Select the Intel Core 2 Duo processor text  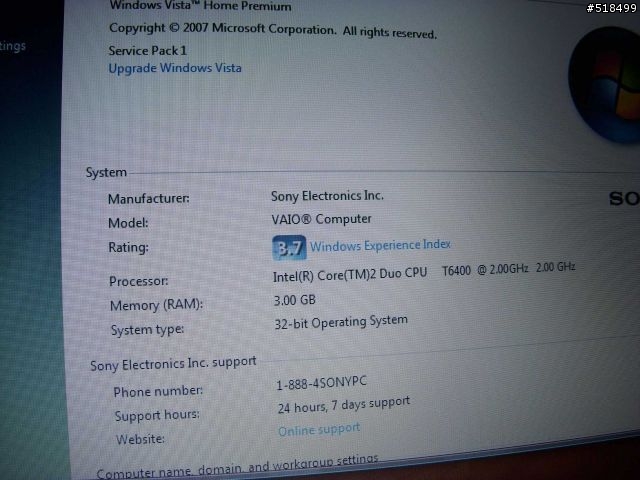point(424,273)
